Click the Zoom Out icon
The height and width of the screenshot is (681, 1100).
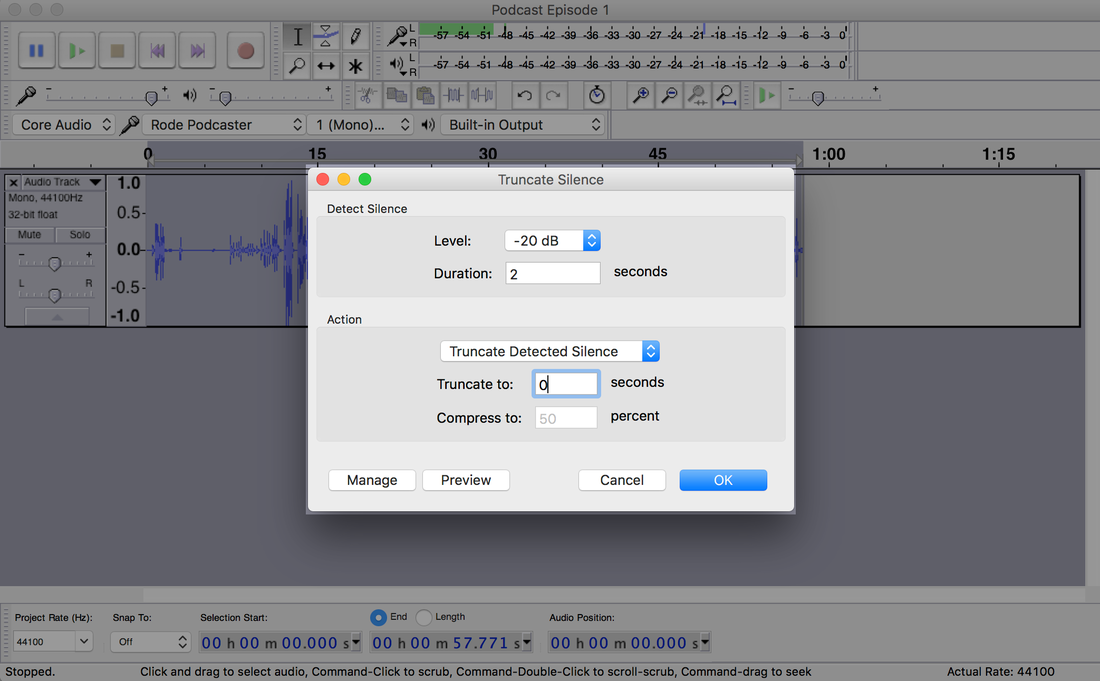(x=669, y=95)
